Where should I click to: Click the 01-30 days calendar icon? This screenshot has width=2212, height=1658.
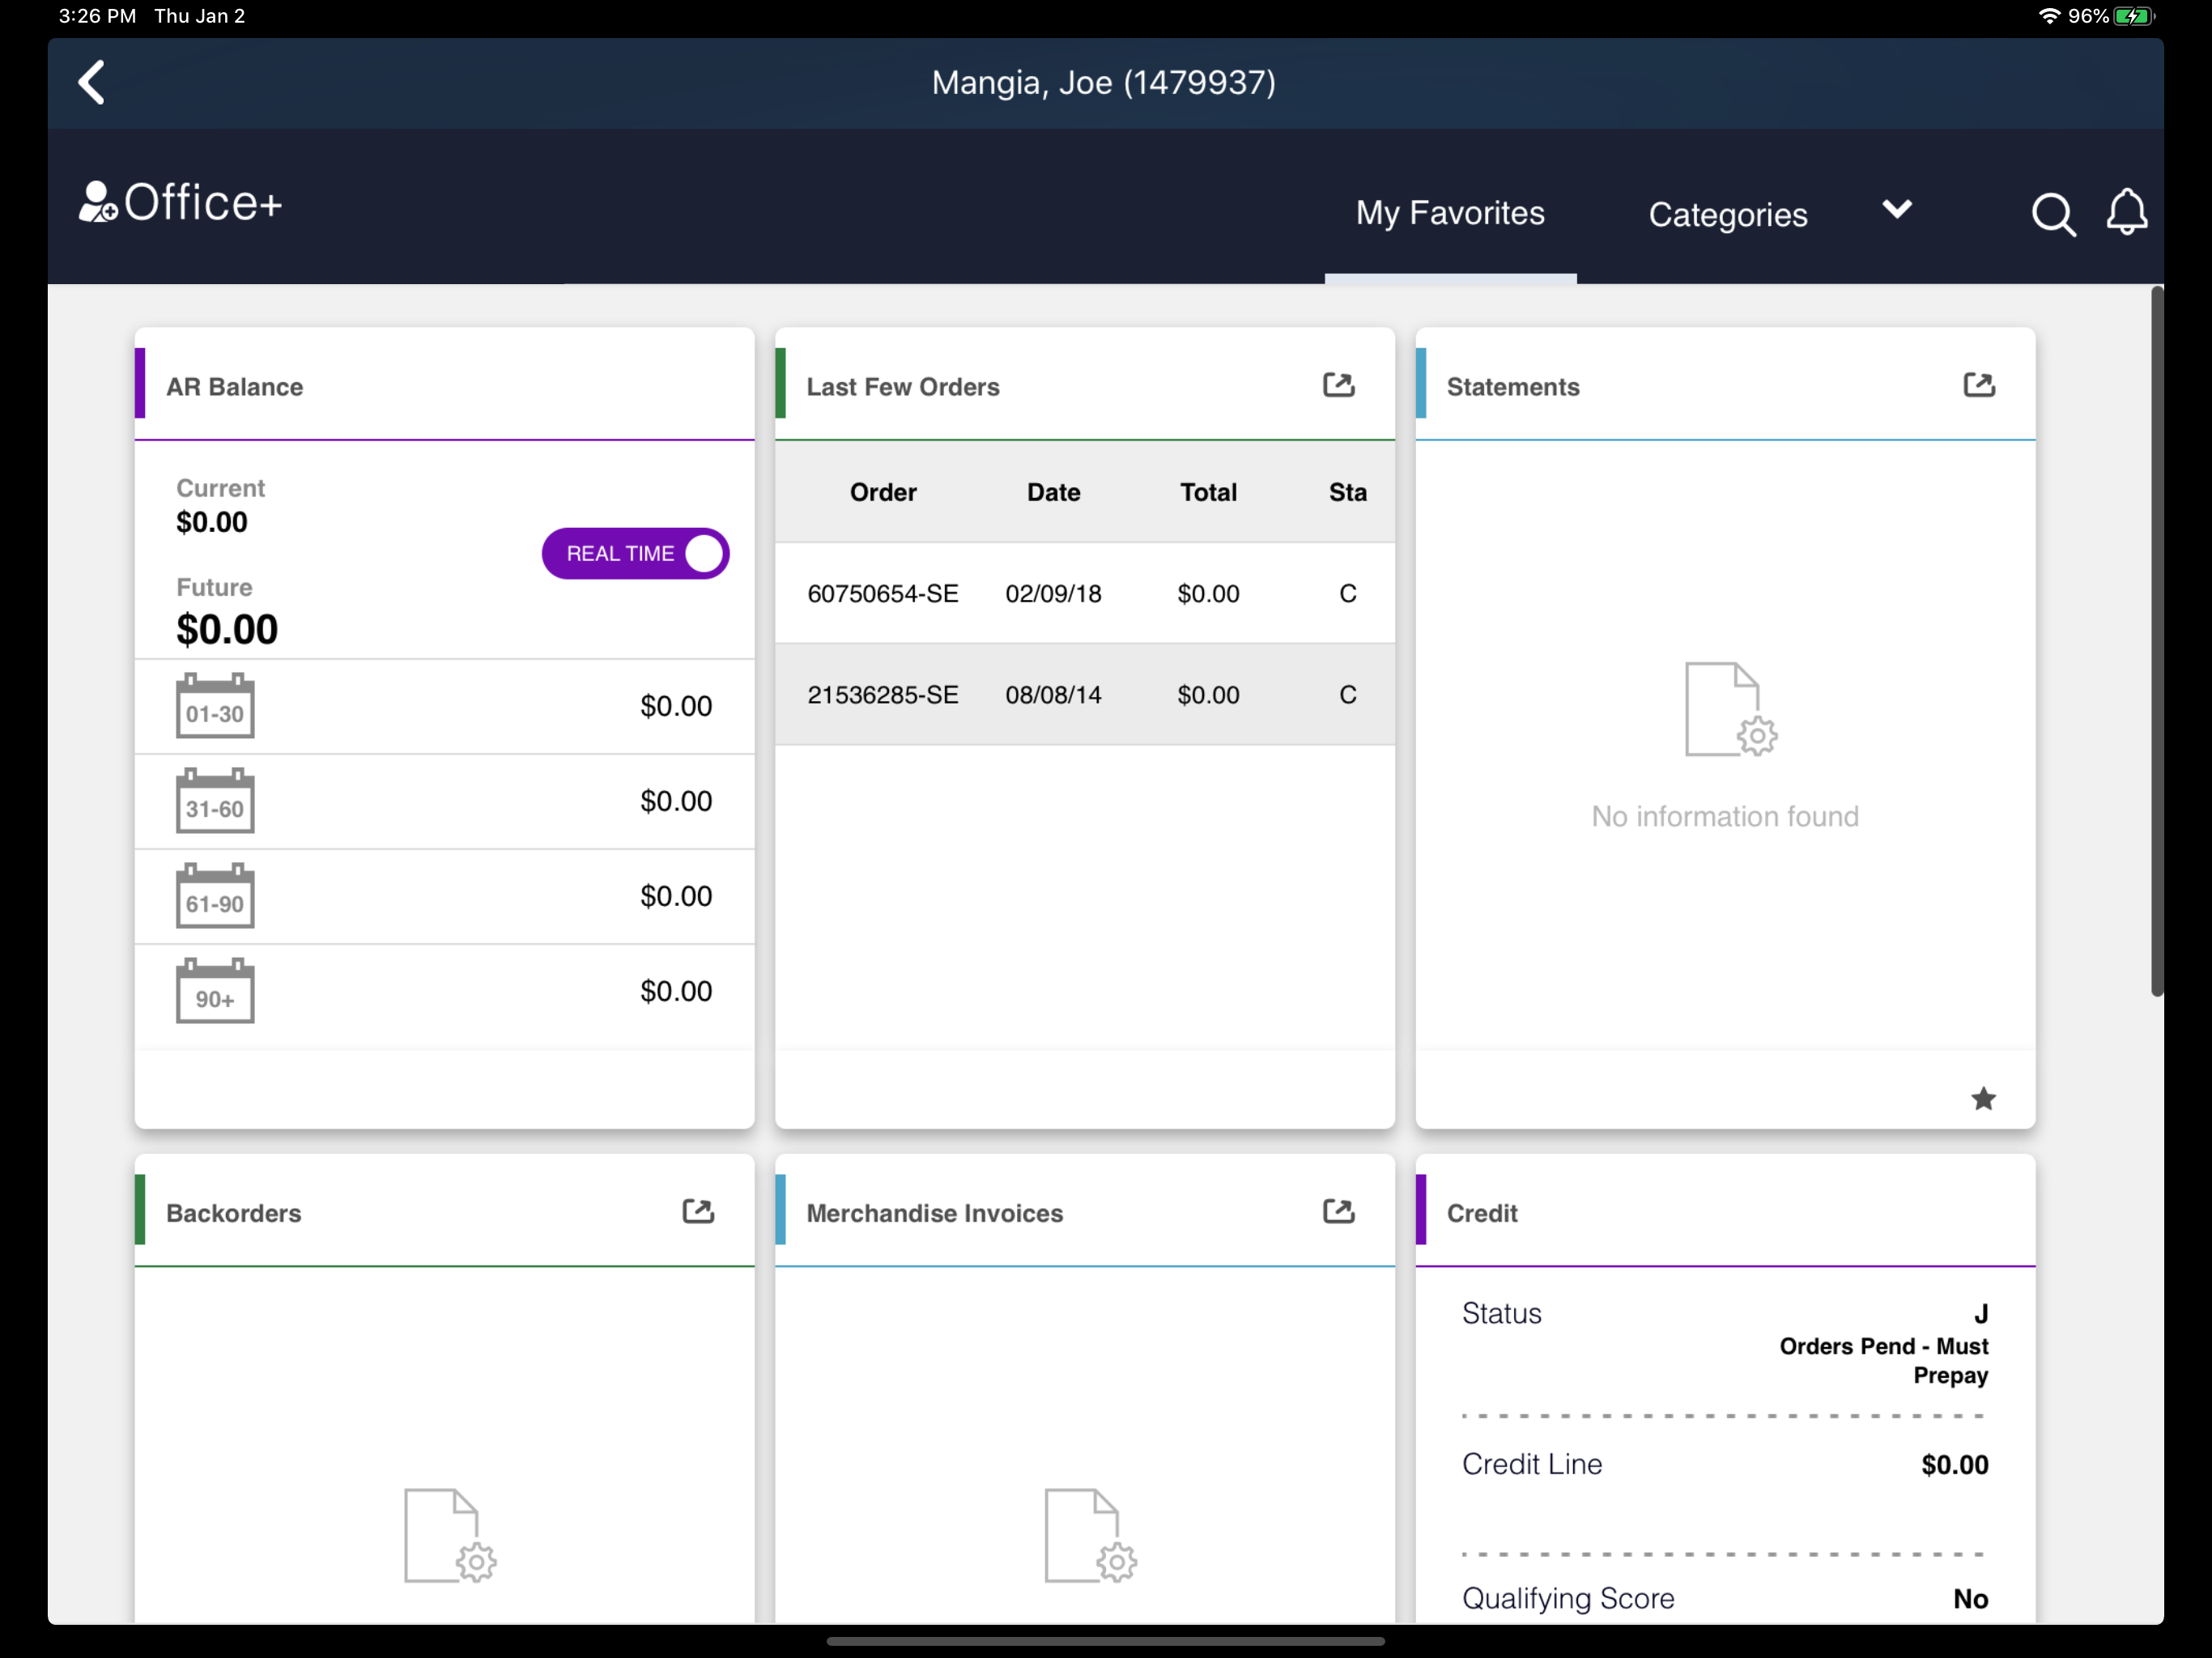[x=215, y=706]
